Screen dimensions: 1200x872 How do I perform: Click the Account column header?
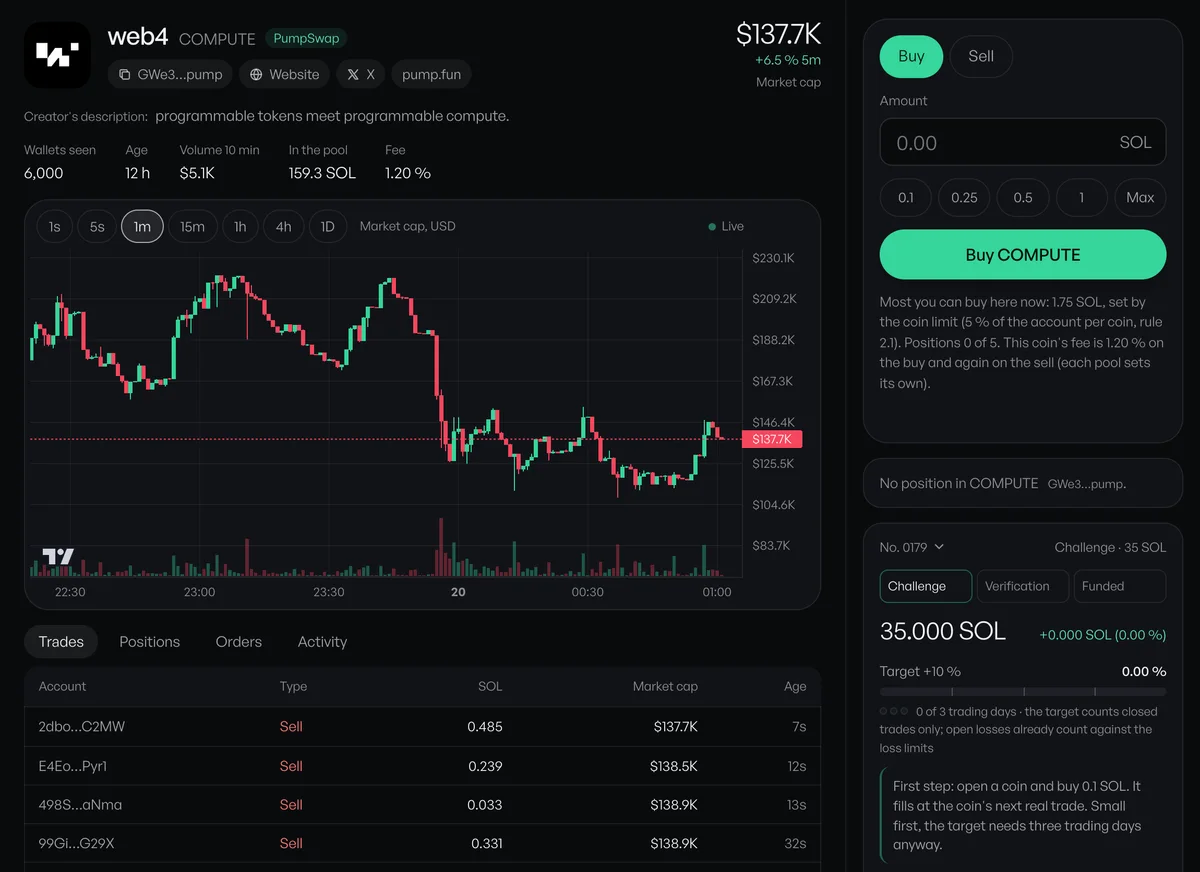click(62, 687)
